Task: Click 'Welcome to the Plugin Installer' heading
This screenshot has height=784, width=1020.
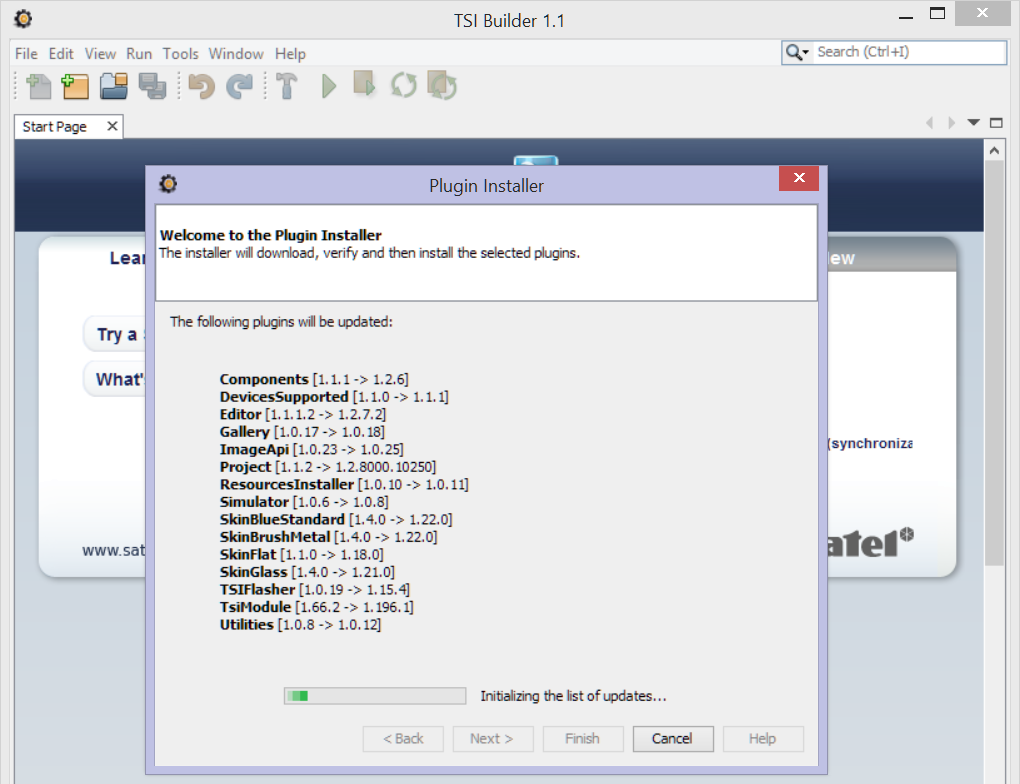Action: pyautogui.click(x=271, y=235)
